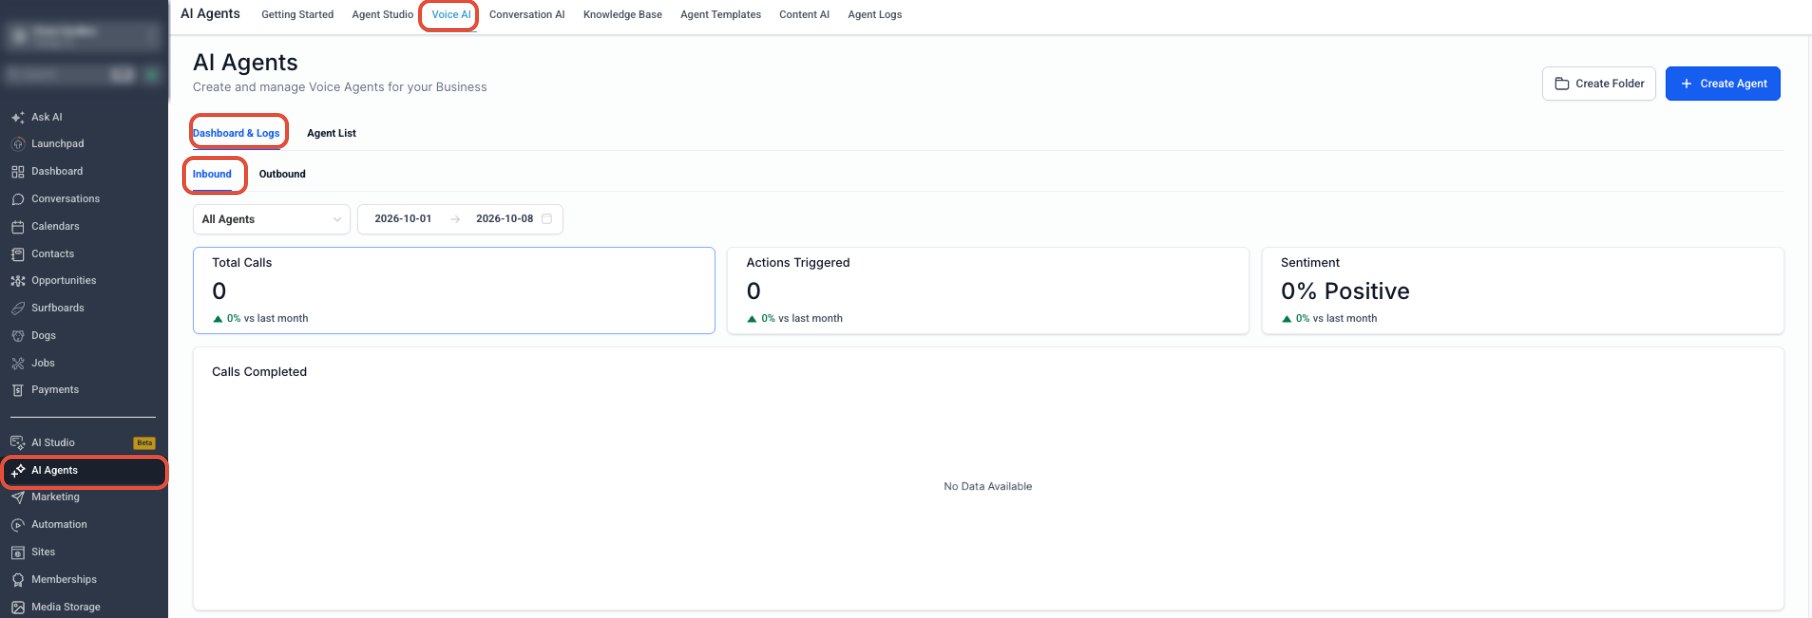Select the Sentiment card
Viewport: 1812px width, 618px height.
1523,291
